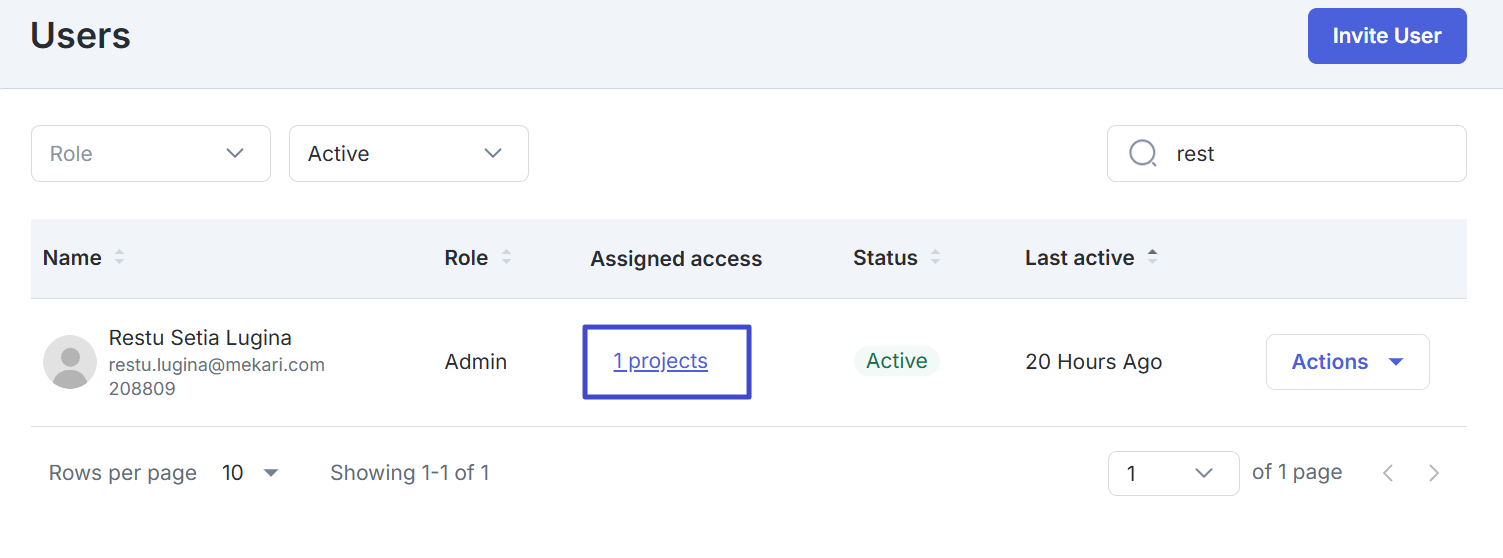Click the email restu.lugina@mekari.com
Image resolution: width=1503 pixels, height=558 pixels.
tap(217, 365)
